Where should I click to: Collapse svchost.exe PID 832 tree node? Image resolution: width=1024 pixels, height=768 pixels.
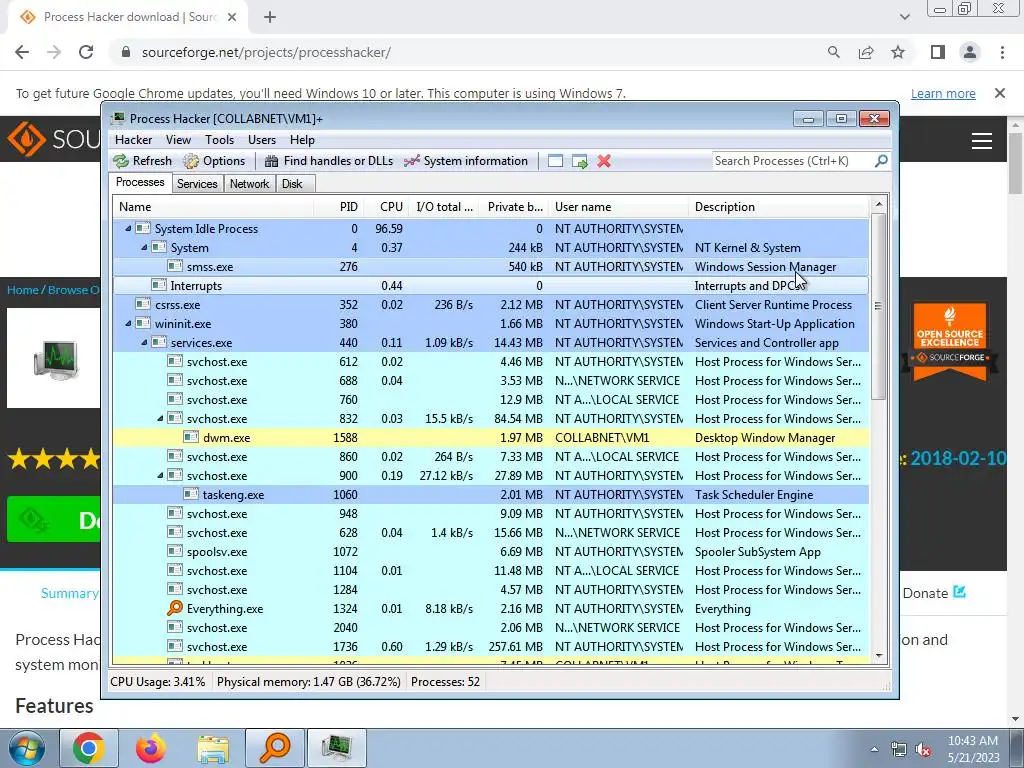click(161, 419)
